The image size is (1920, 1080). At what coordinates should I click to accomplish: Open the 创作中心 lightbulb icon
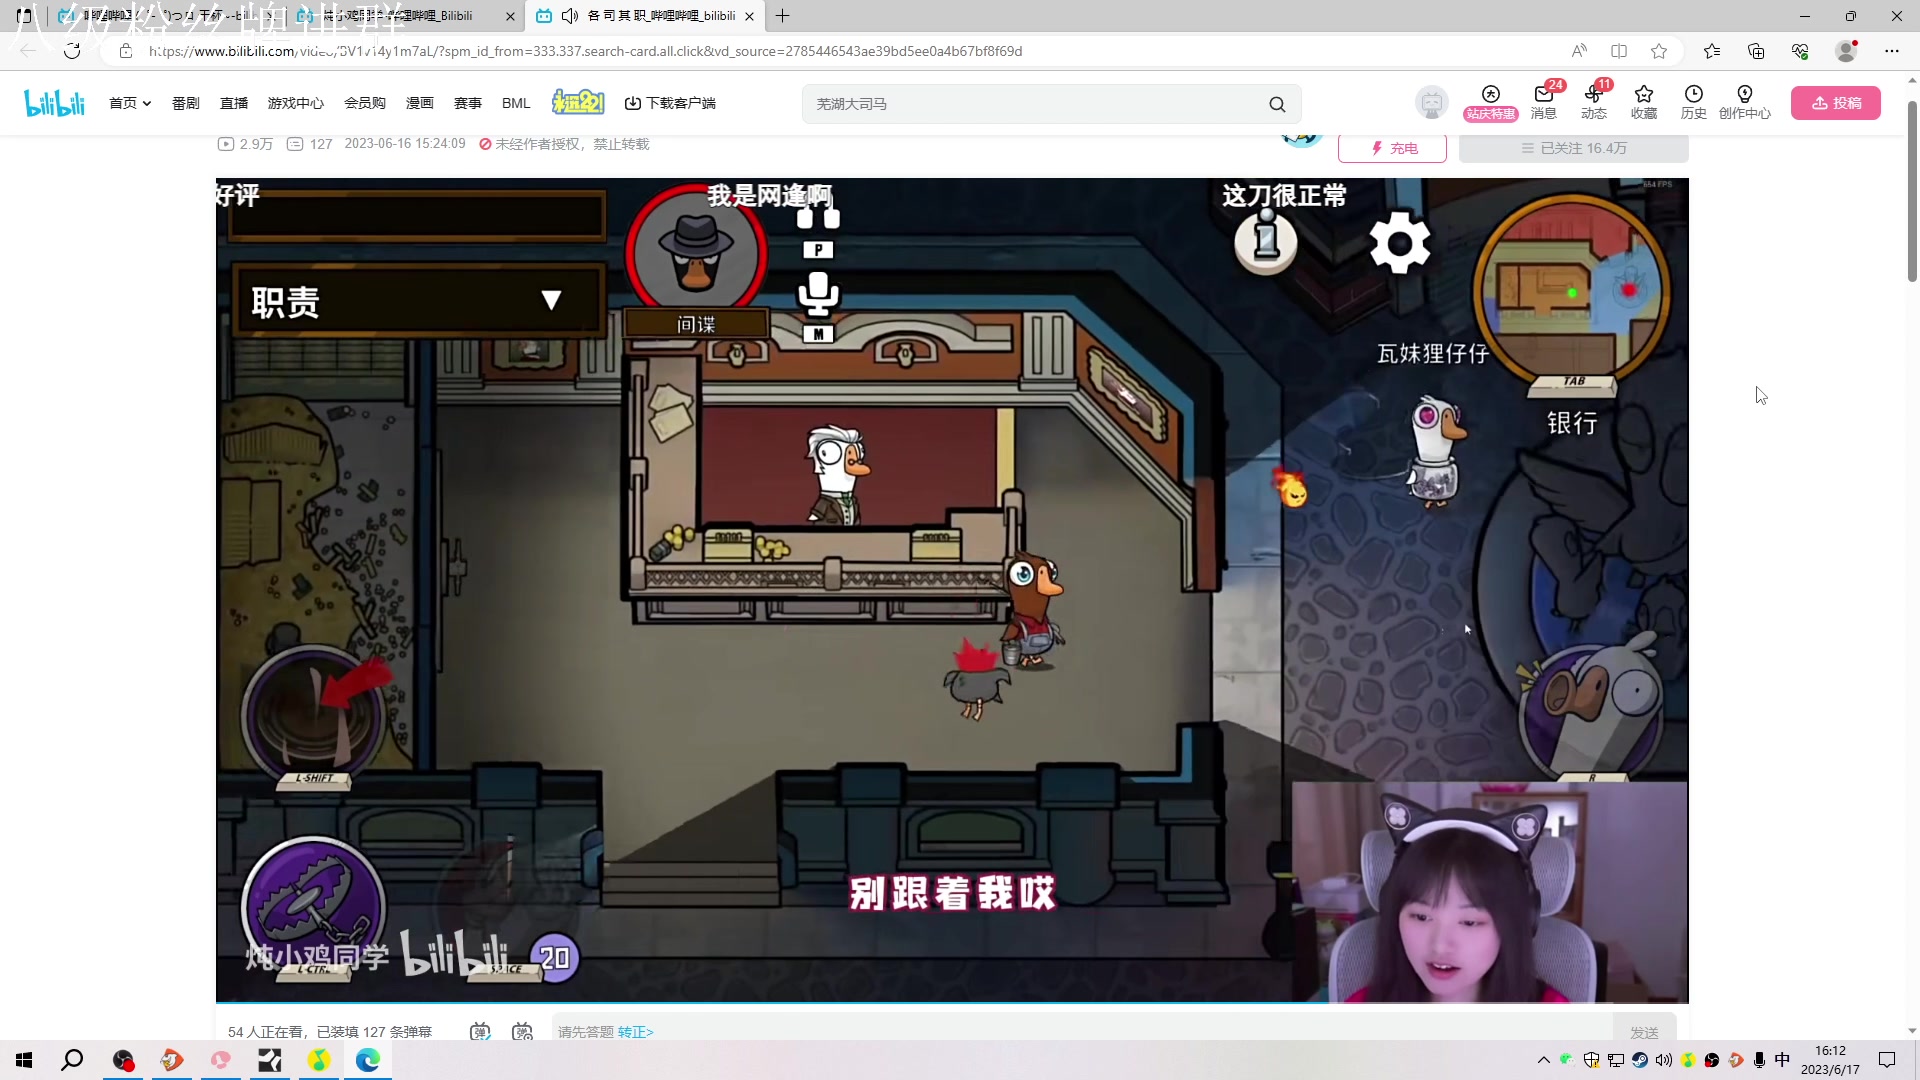pyautogui.click(x=1744, y=101)
